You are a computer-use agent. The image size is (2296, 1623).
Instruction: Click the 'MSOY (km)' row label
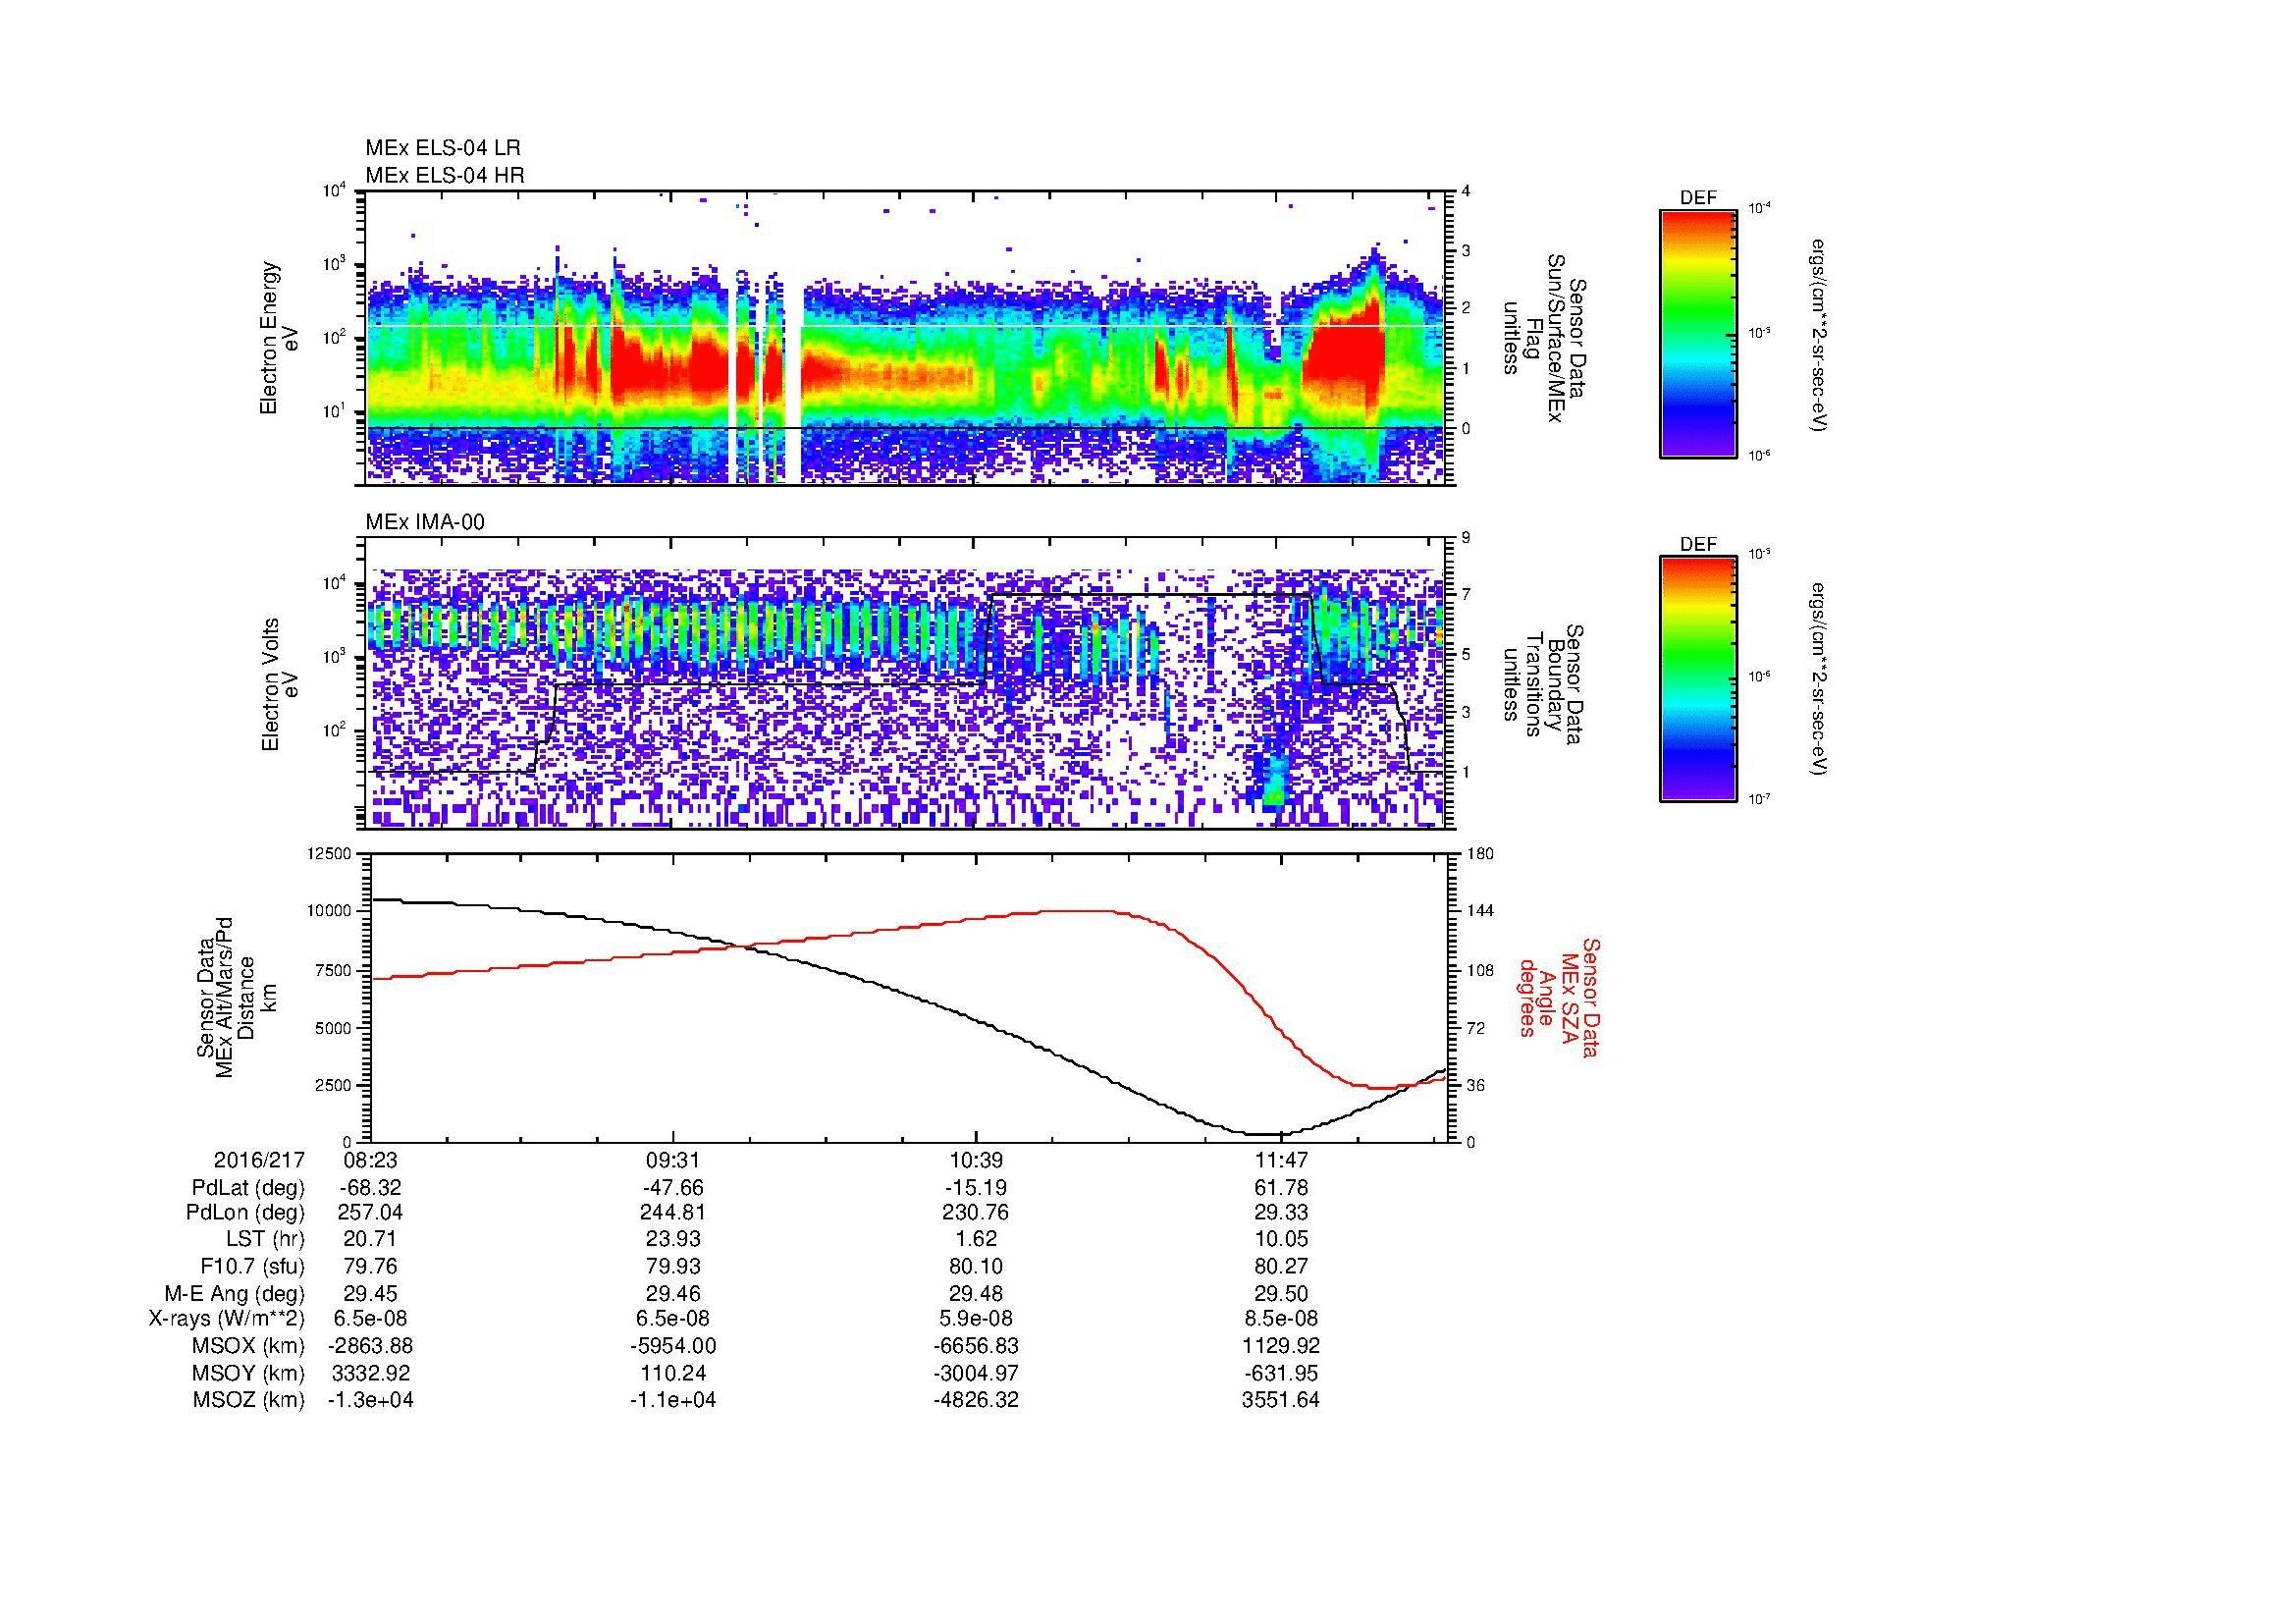(249, 1373)
